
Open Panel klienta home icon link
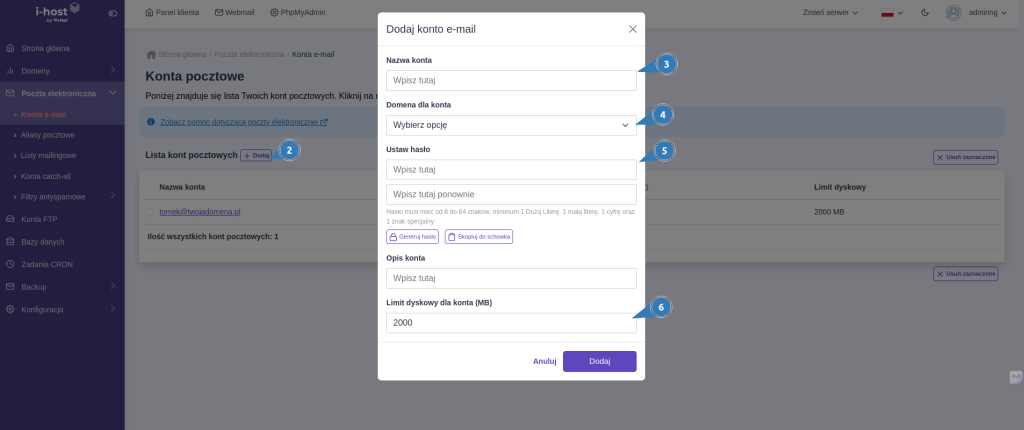172,12
